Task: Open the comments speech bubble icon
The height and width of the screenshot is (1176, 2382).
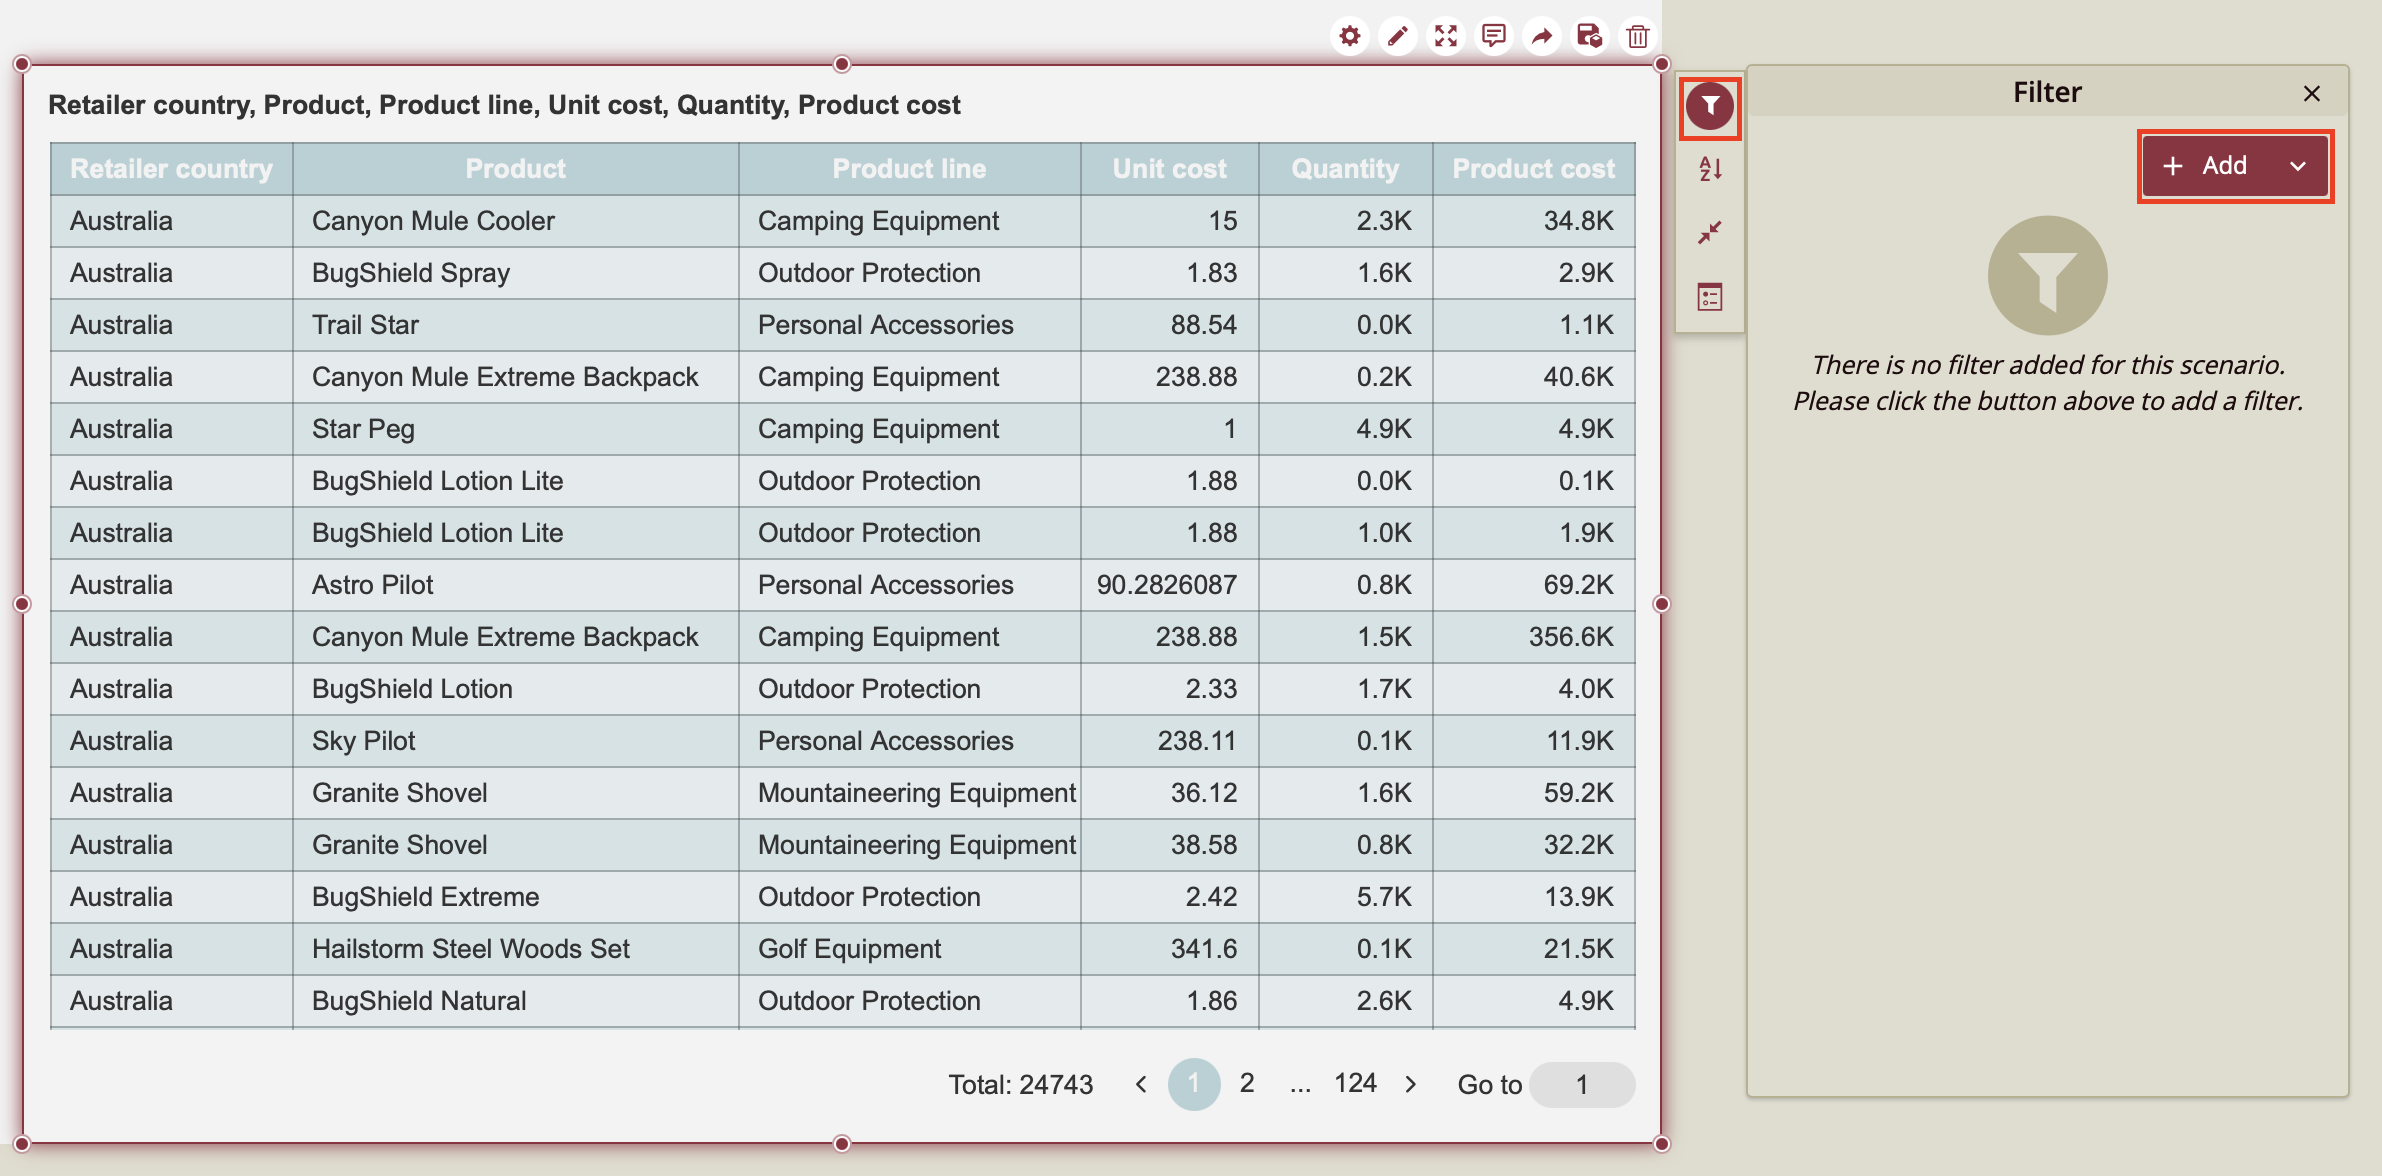Action: pyautogui.click(x=1493, y=37)
